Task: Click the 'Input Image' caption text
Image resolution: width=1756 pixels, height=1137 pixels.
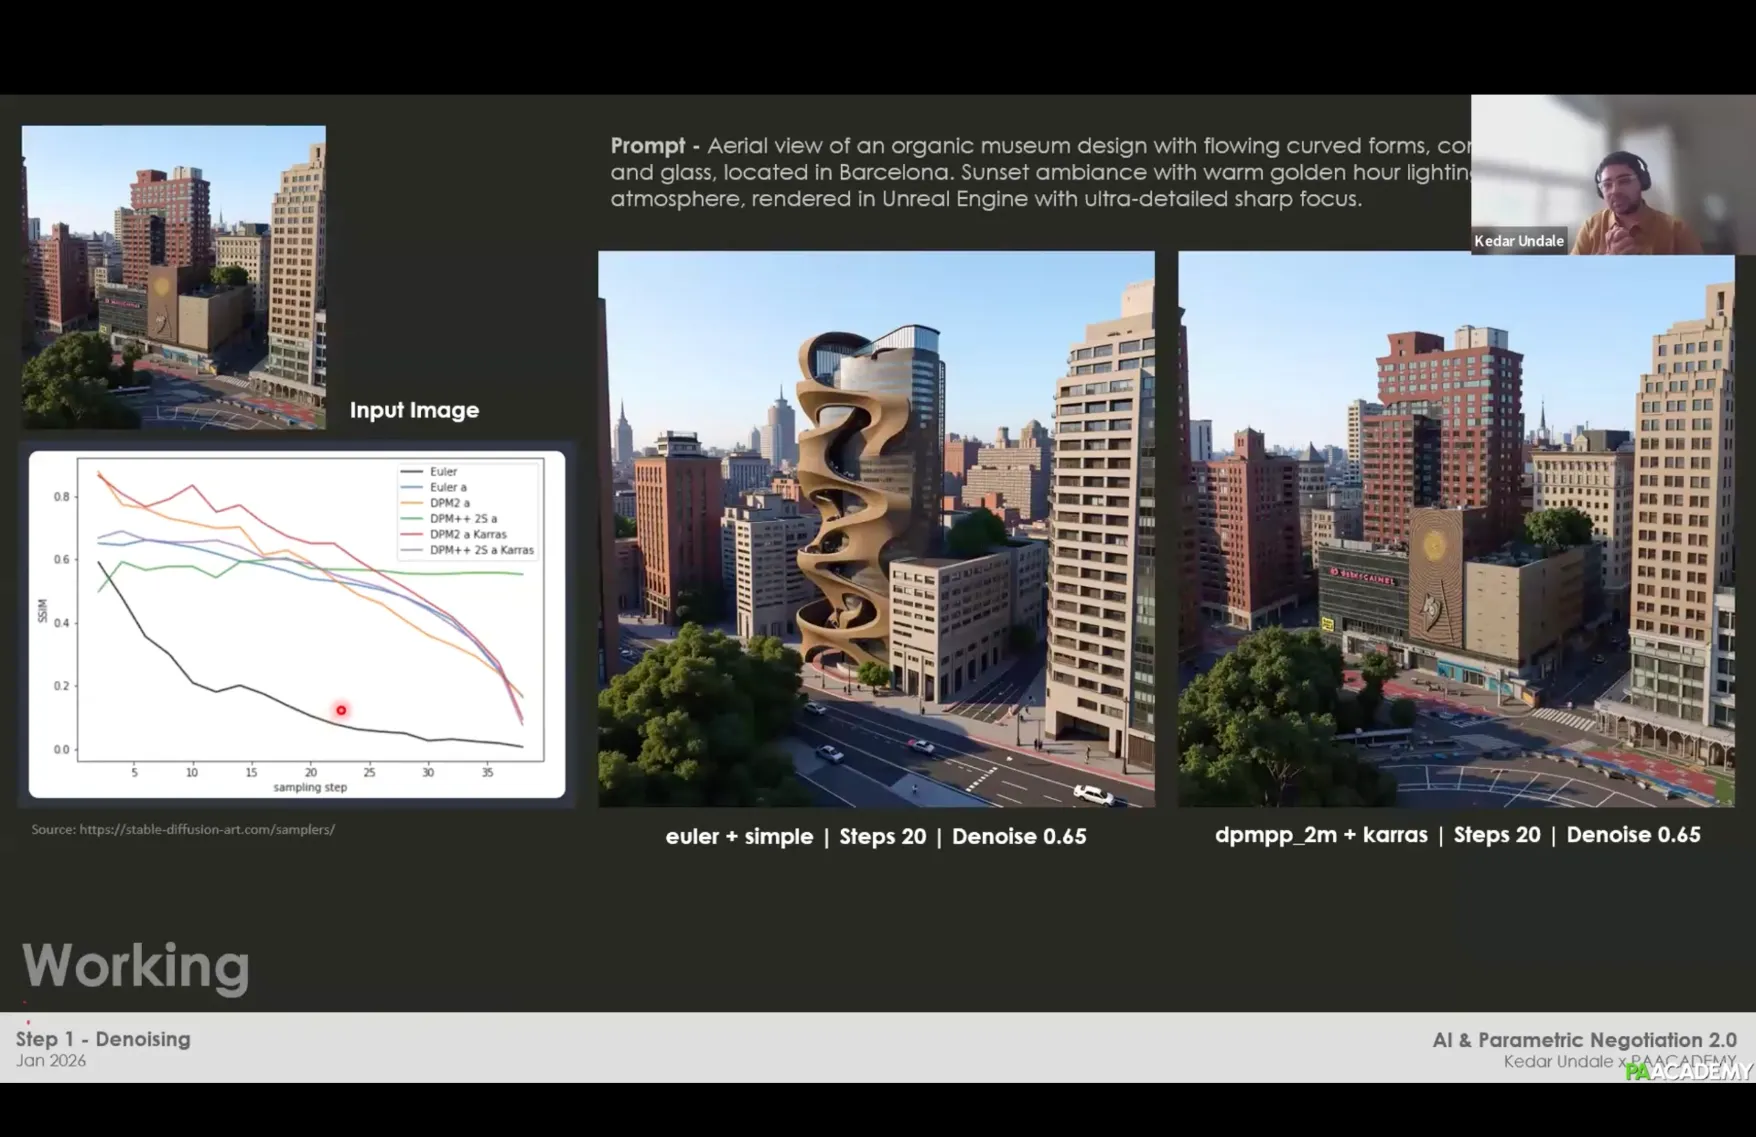Action: coord(414,410)
